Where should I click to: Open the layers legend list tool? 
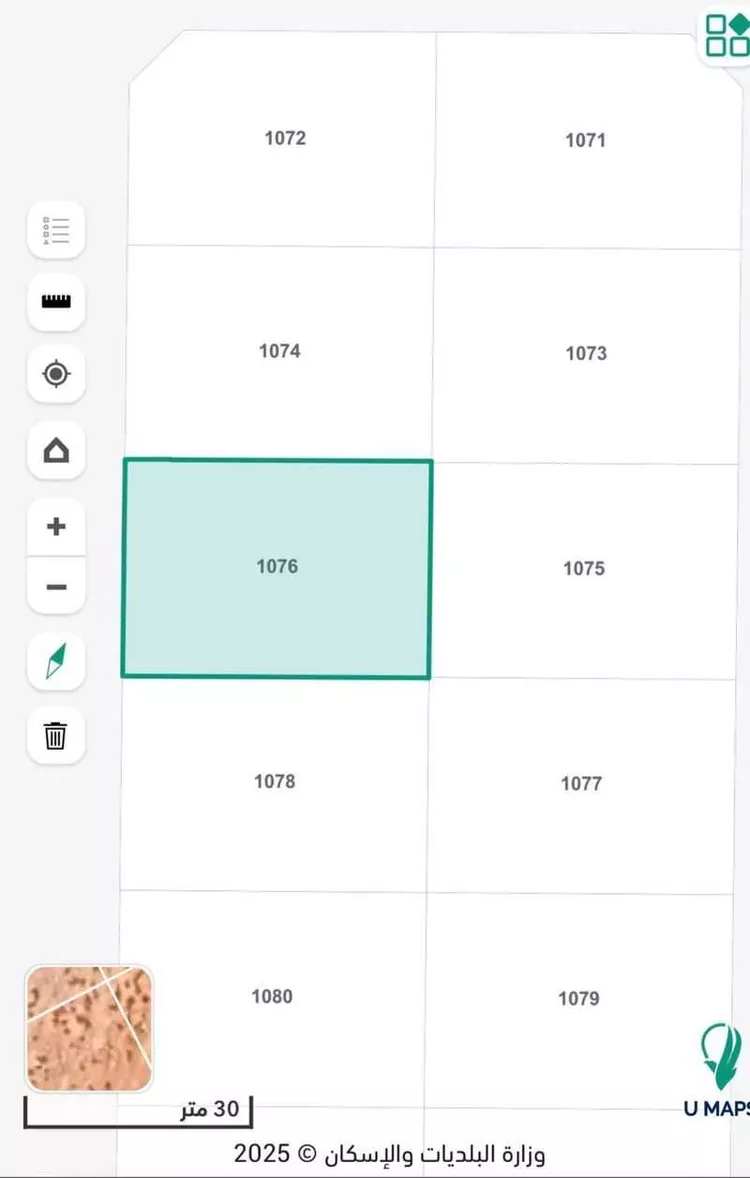coord(56,230)
